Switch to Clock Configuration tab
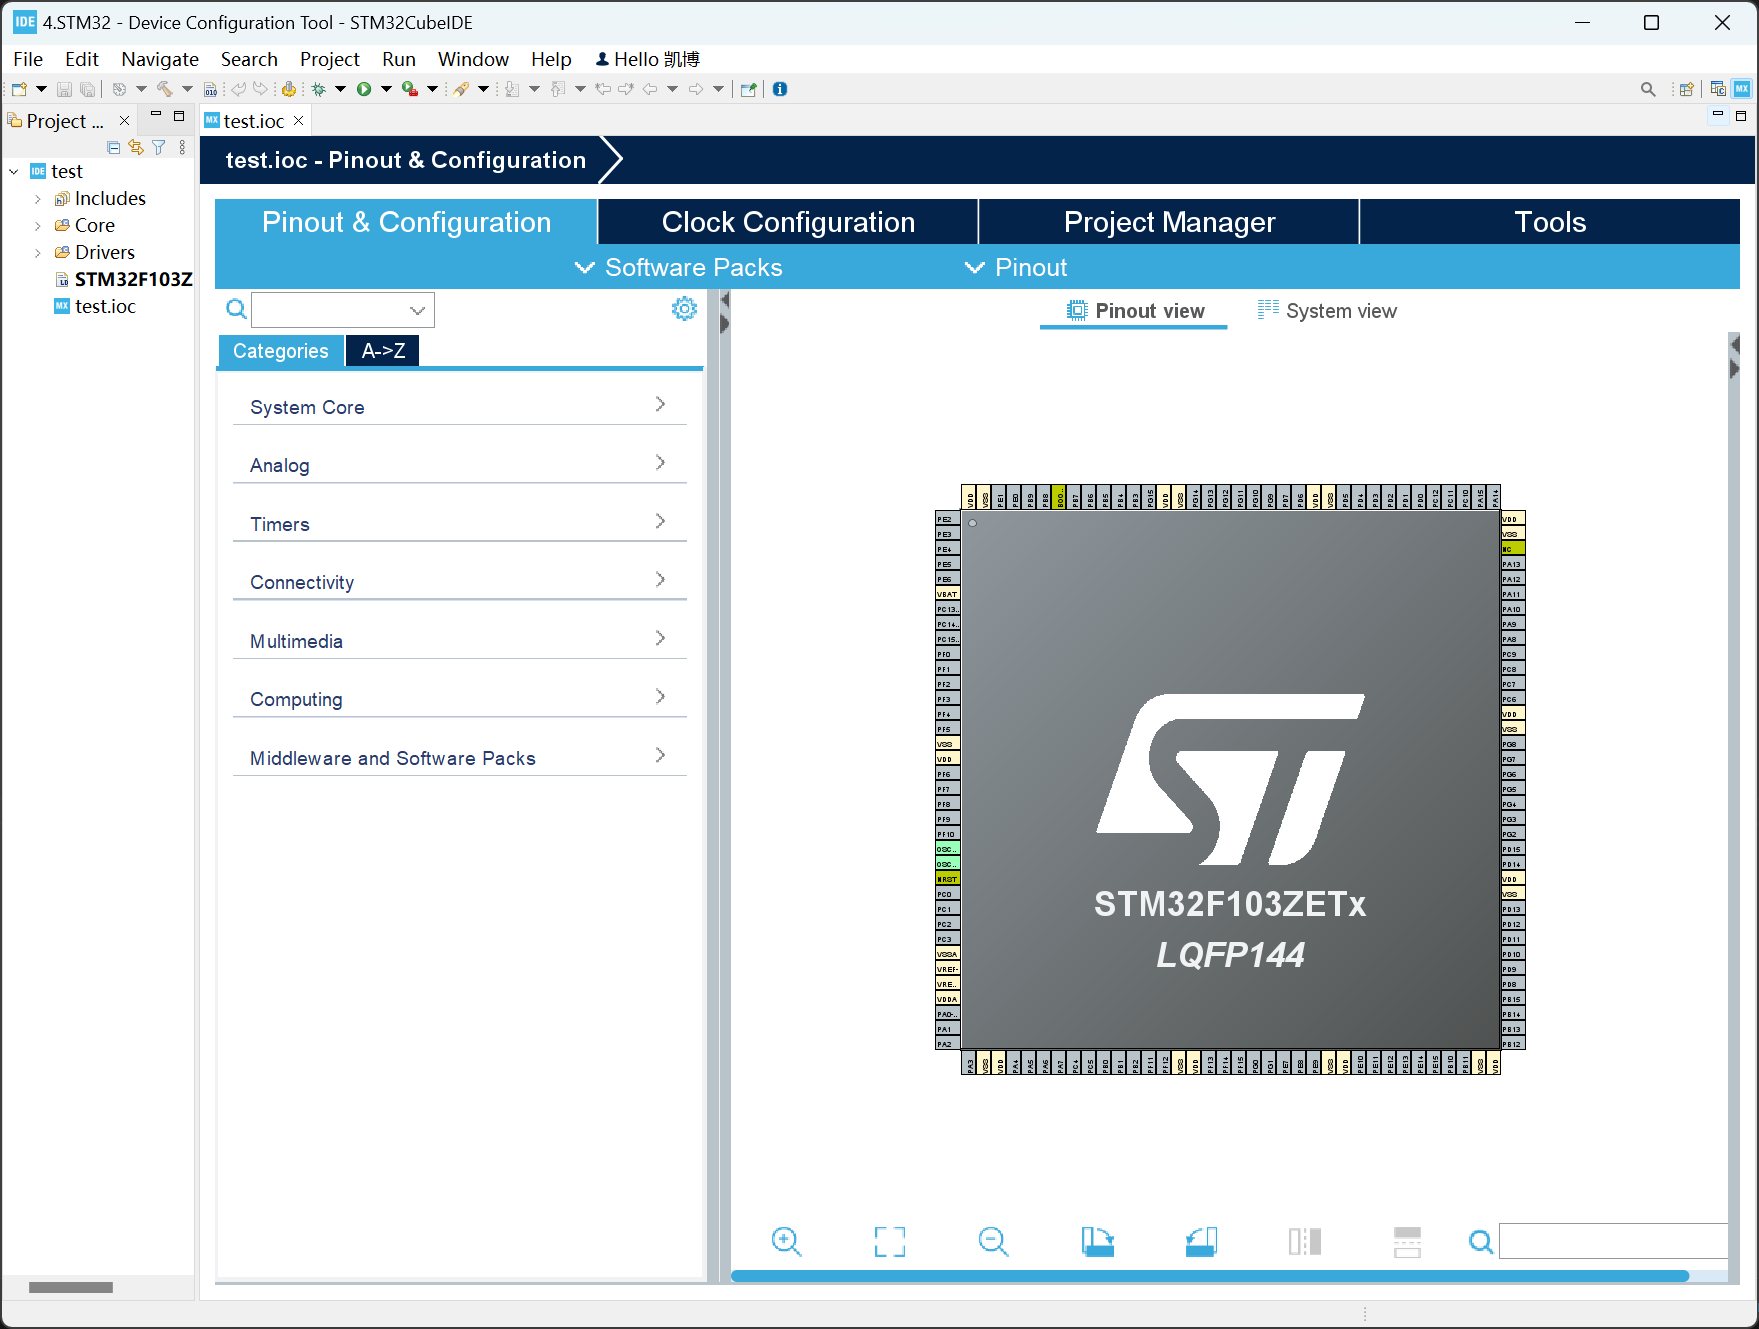 click(x=788, y=222)
